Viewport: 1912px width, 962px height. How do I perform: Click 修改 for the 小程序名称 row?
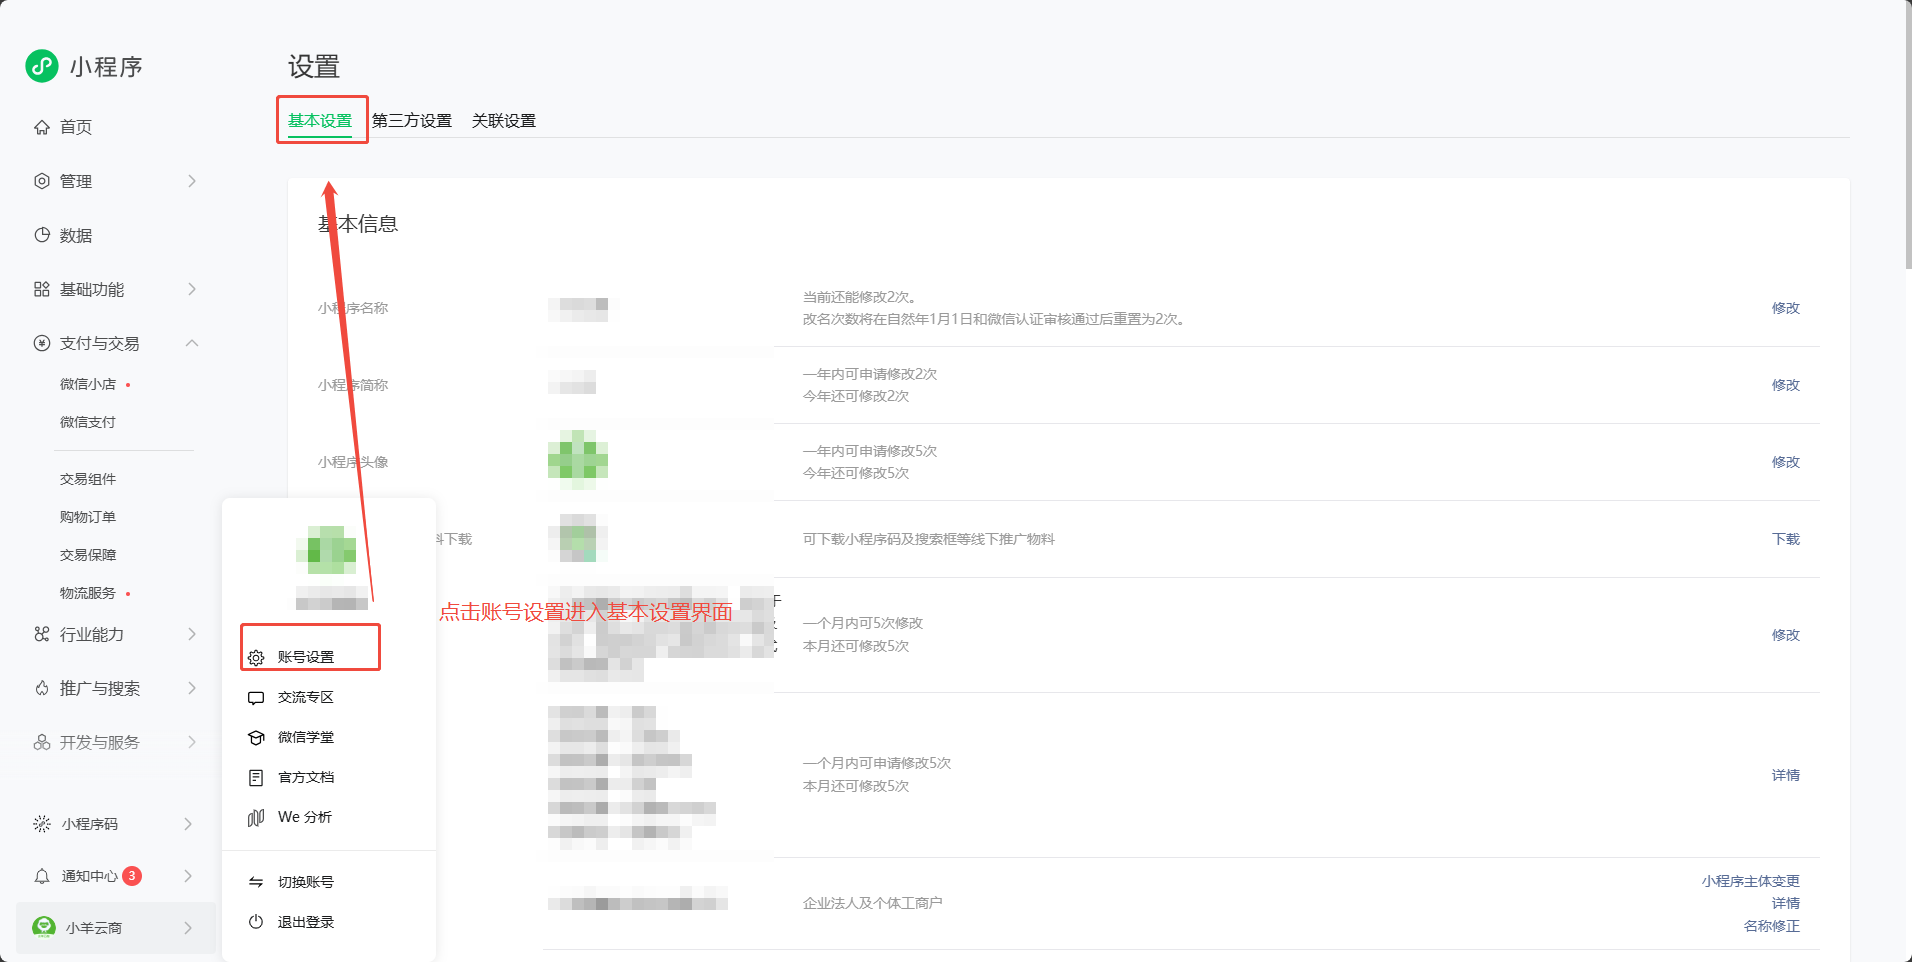(x=1785, y=308)
